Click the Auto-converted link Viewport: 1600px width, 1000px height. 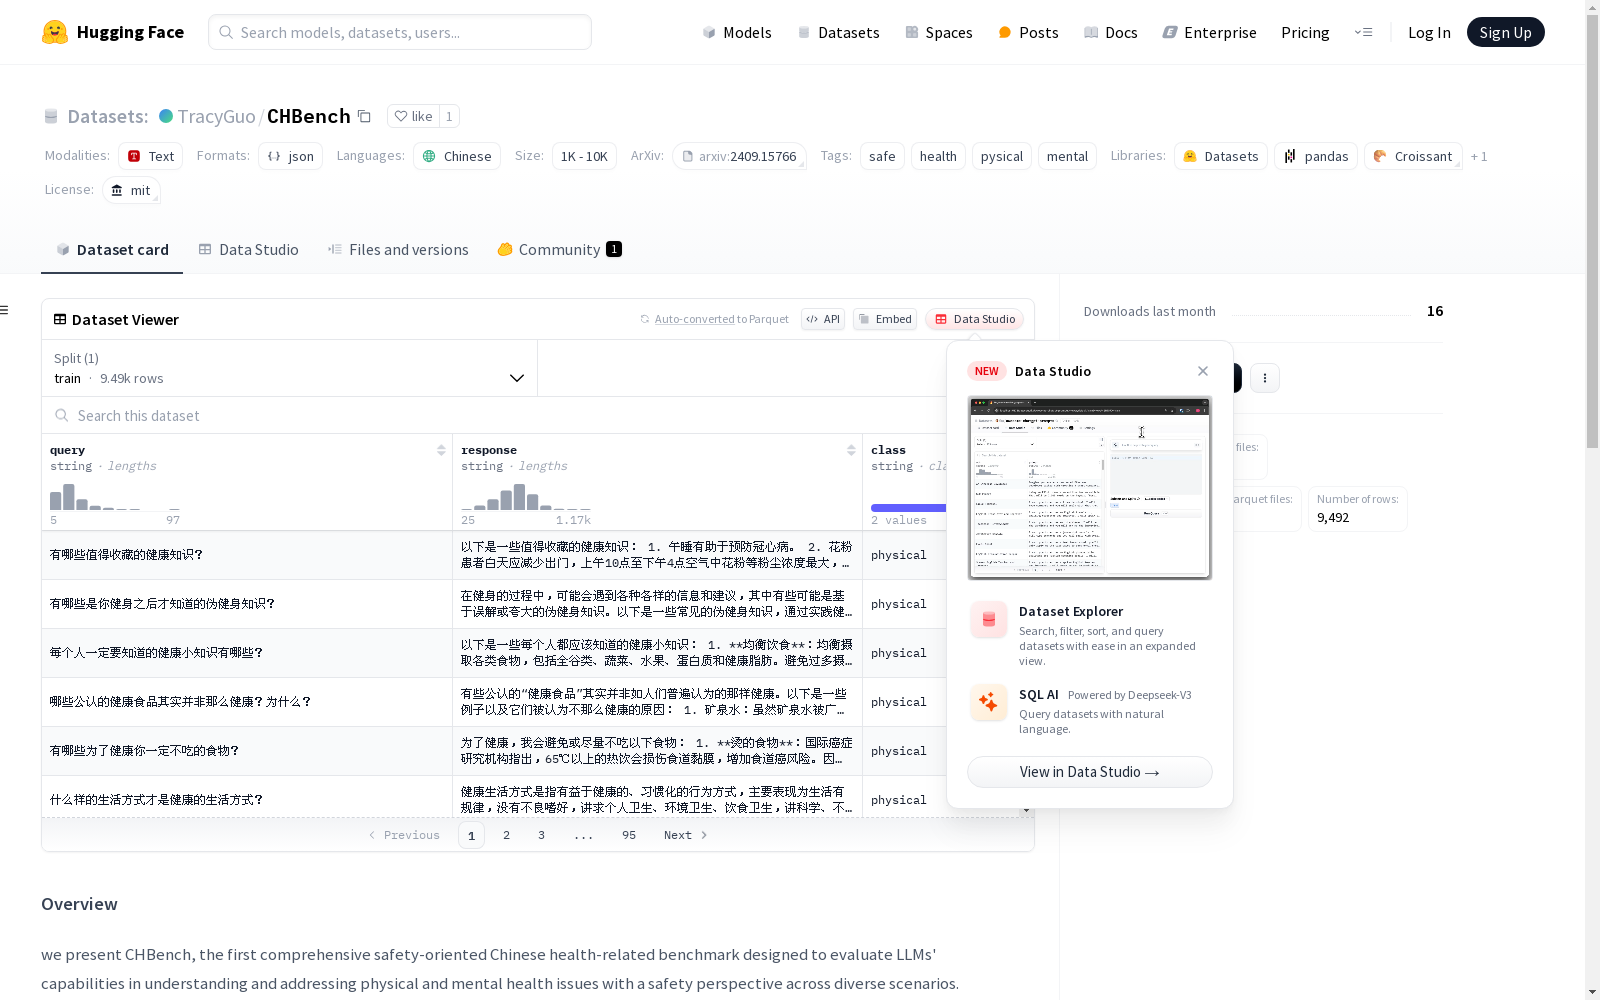[694, 319]
